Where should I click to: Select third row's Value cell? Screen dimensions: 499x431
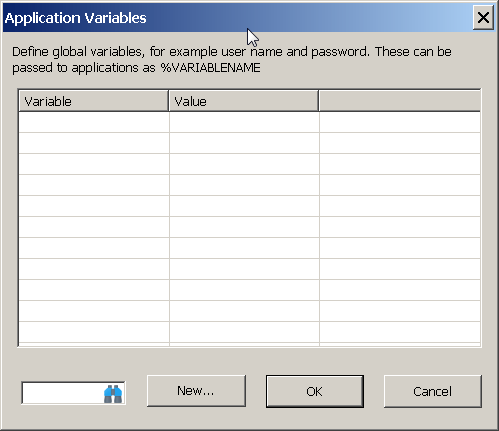(x=244, y=164)
